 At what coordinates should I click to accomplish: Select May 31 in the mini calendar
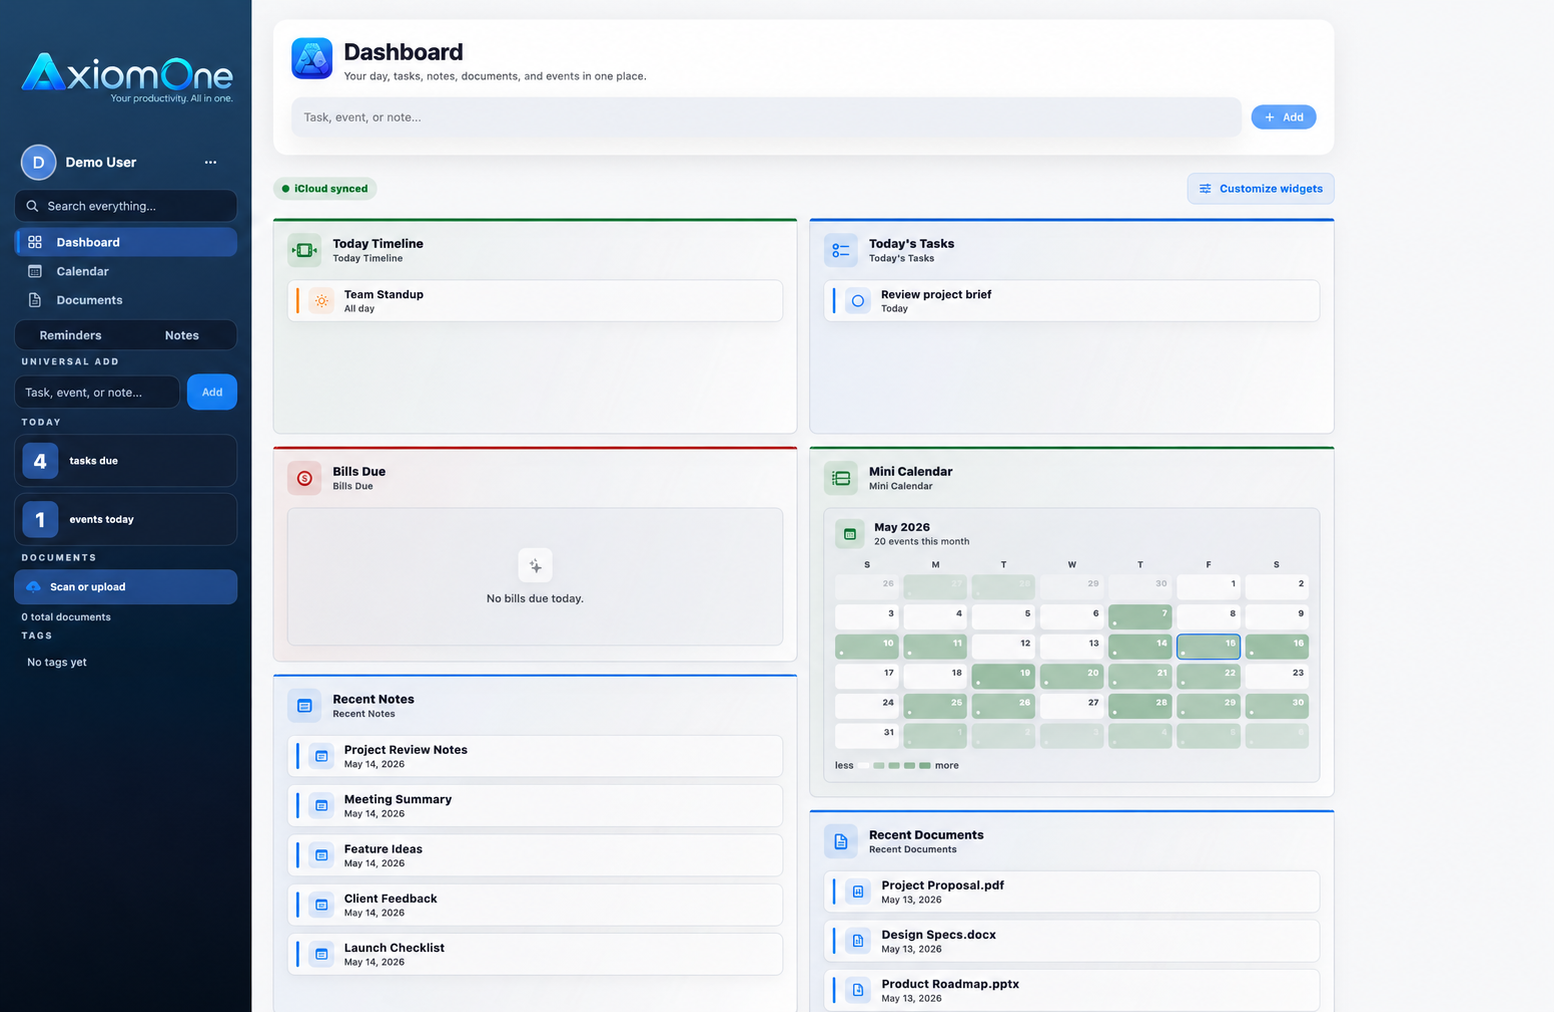pyautogui.click(x=867, y=735)
